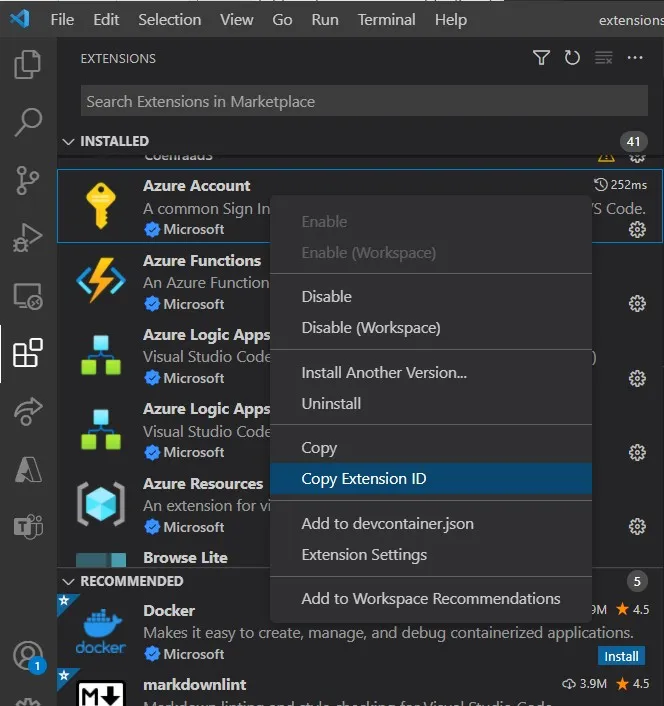Click the 252ms activation time label
Screen dimensions: 664x706
(620, 185)
